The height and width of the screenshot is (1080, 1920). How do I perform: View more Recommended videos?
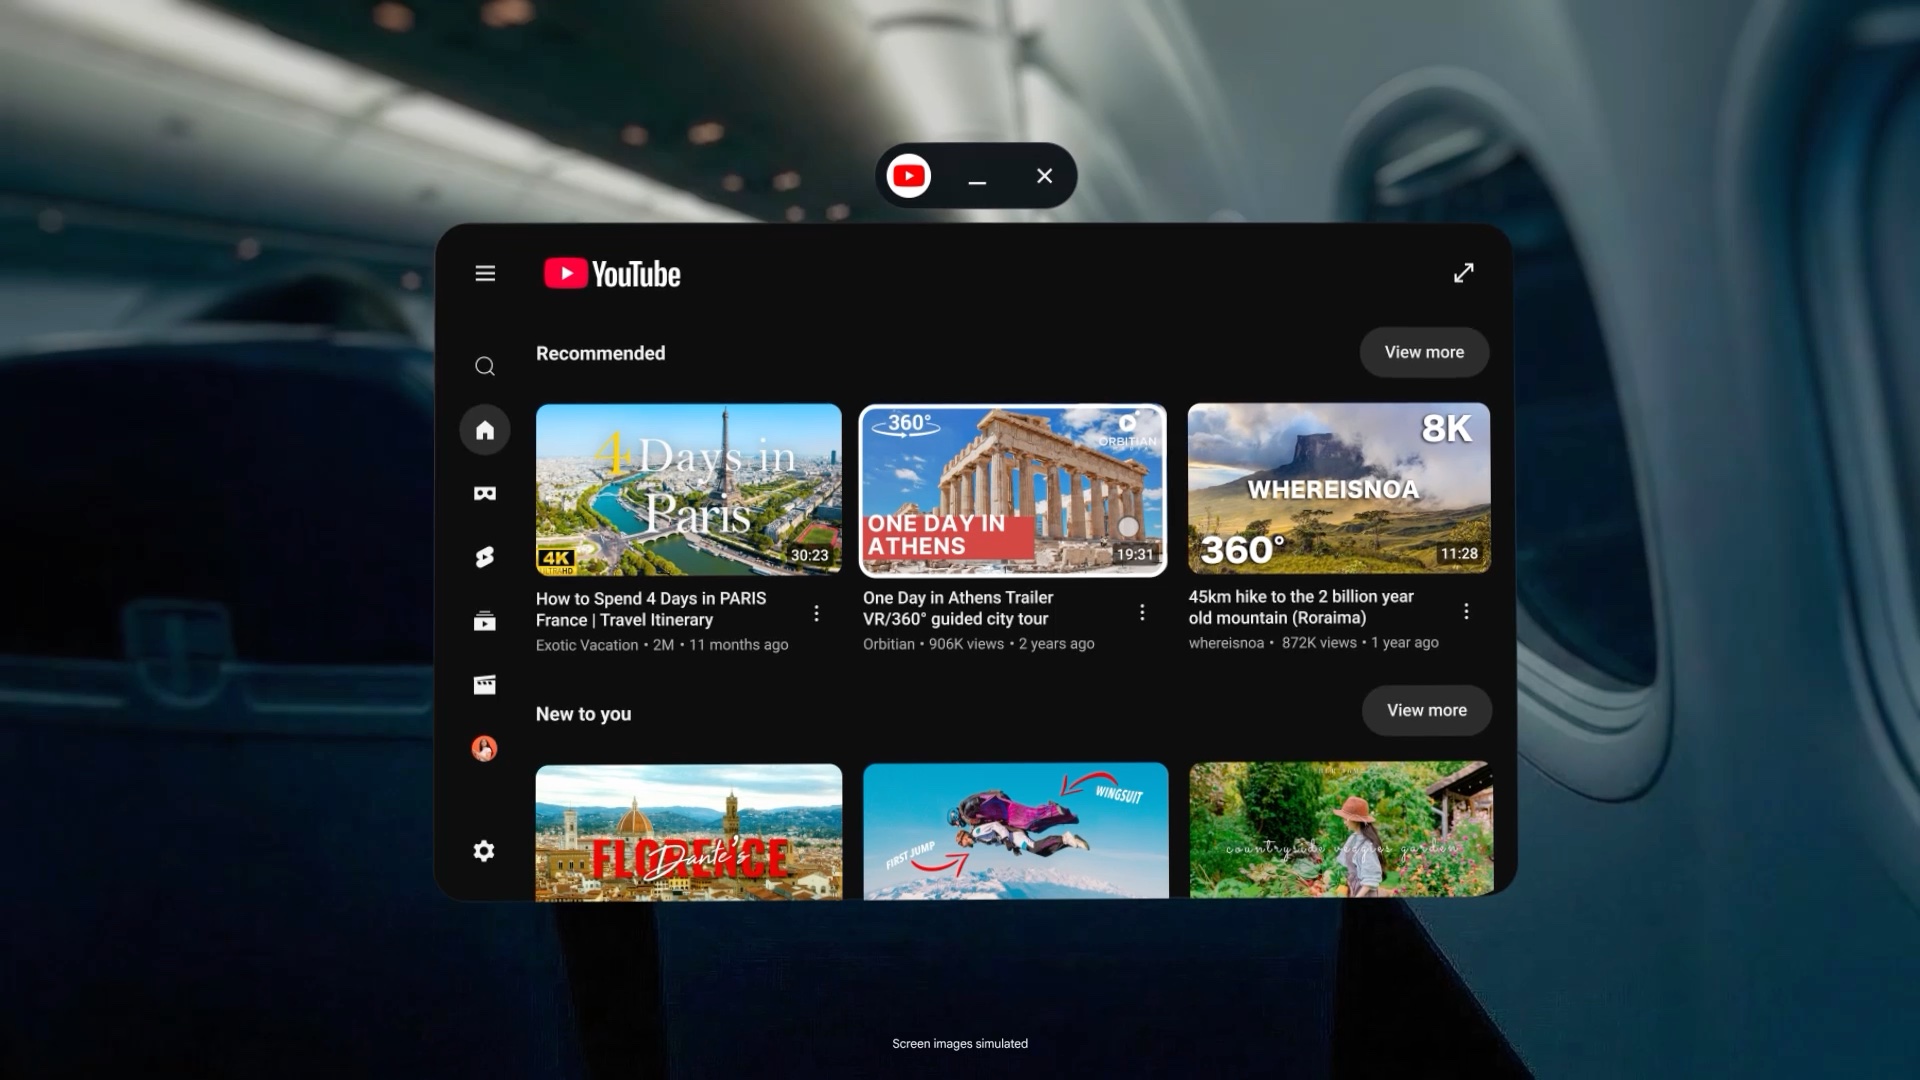[x=1424, y=352]
